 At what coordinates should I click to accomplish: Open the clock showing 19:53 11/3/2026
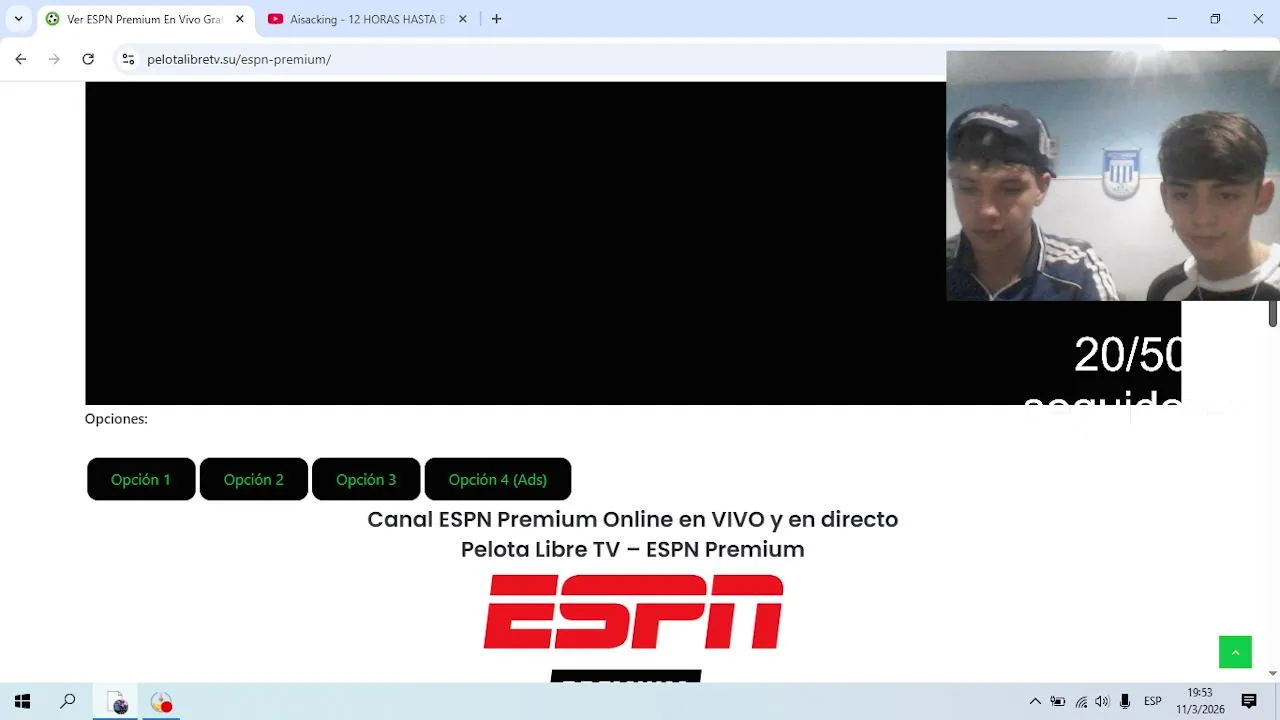point(1200,701)
